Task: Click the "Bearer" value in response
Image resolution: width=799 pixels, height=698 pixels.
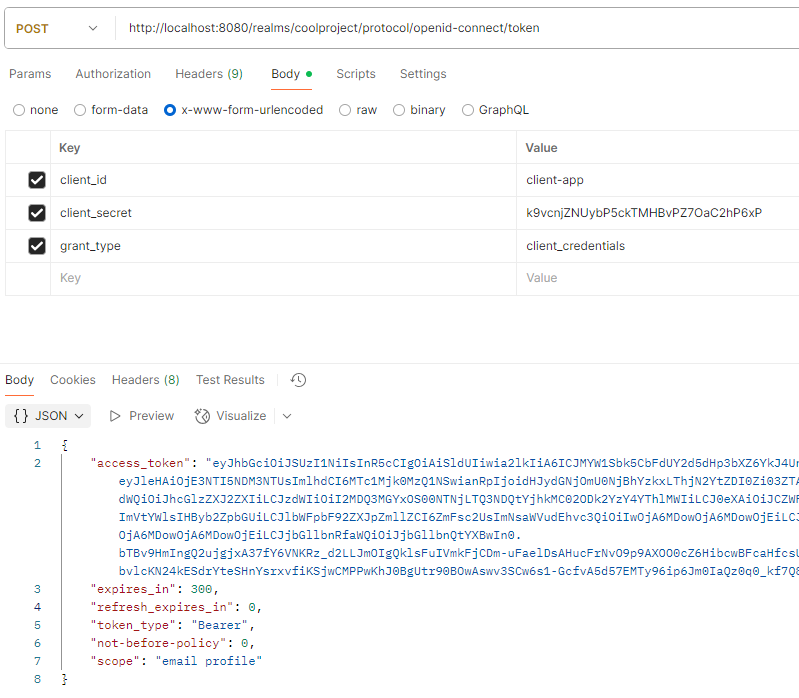Action: pos(220,625)
